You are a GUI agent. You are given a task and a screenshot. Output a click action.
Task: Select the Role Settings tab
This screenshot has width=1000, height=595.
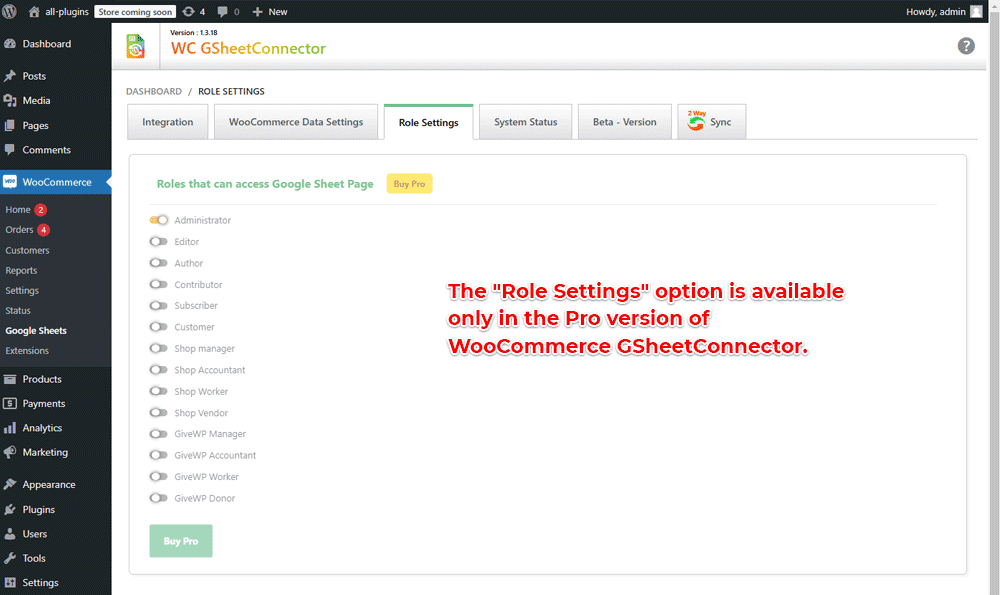tap(429, 122)
